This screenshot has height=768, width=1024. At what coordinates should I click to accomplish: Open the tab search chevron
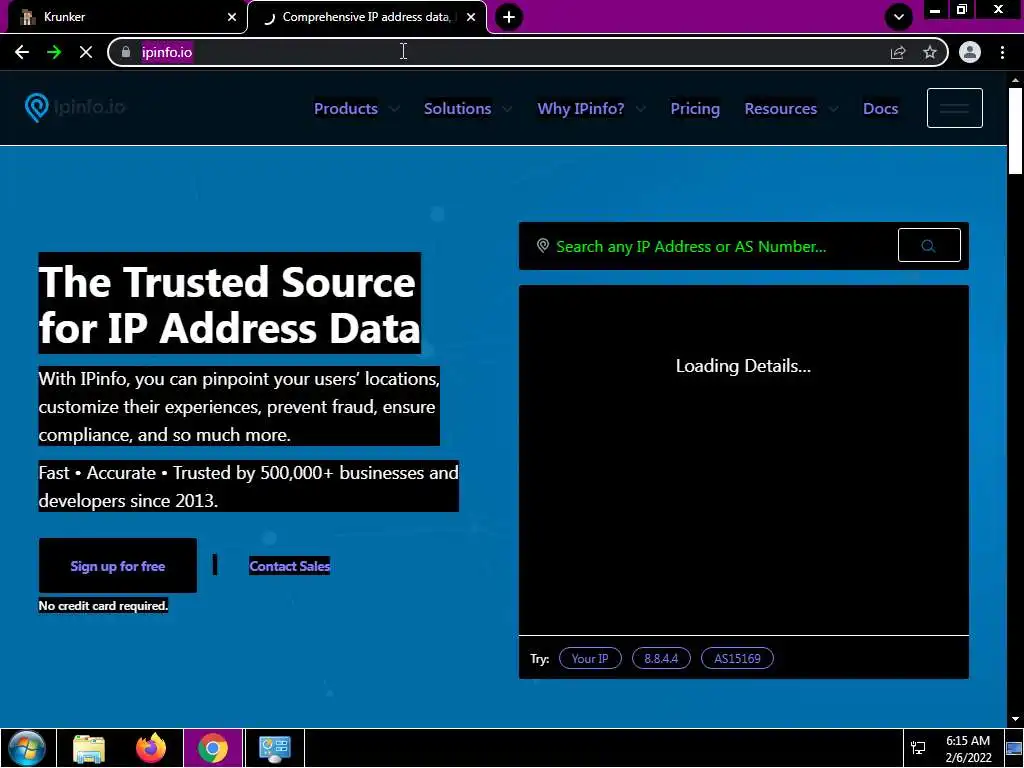[899, 17]
